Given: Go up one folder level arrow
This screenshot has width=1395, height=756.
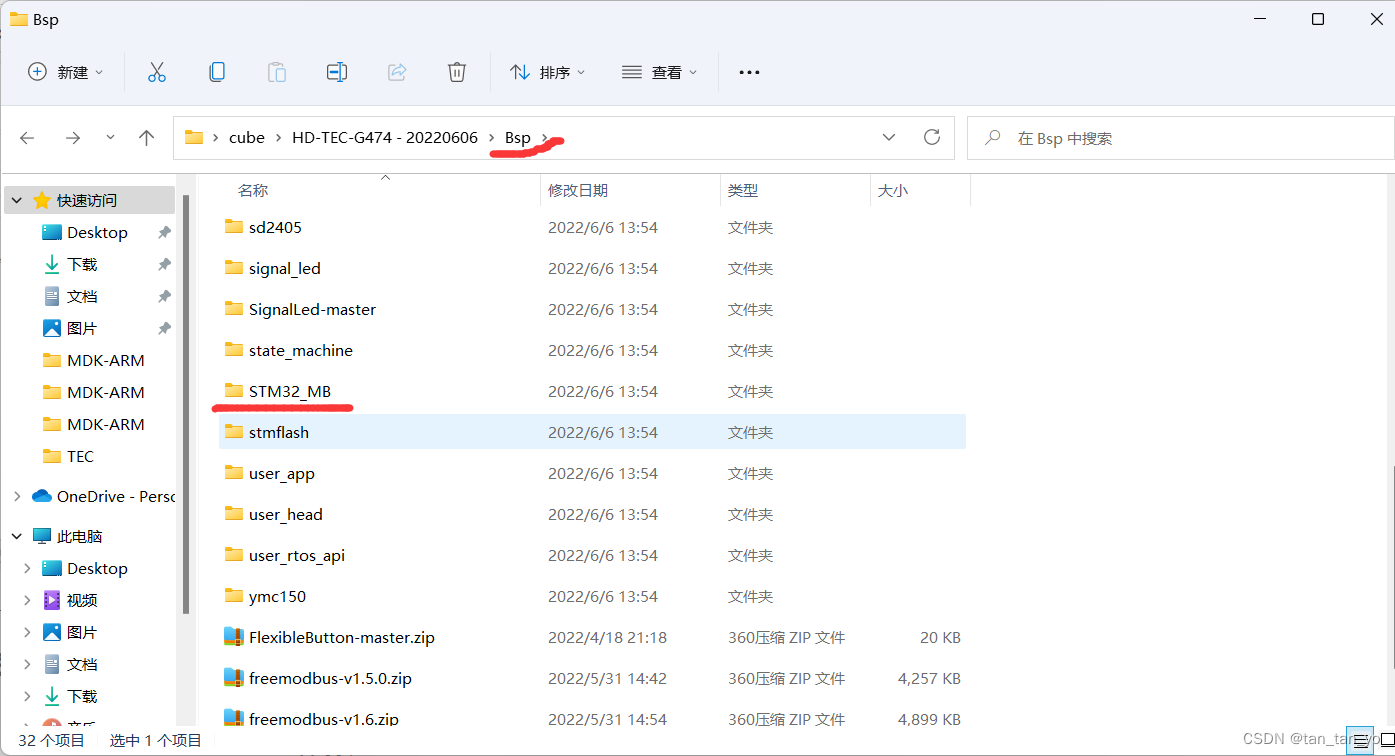Looking at the screenshot, I should [146, 138].
